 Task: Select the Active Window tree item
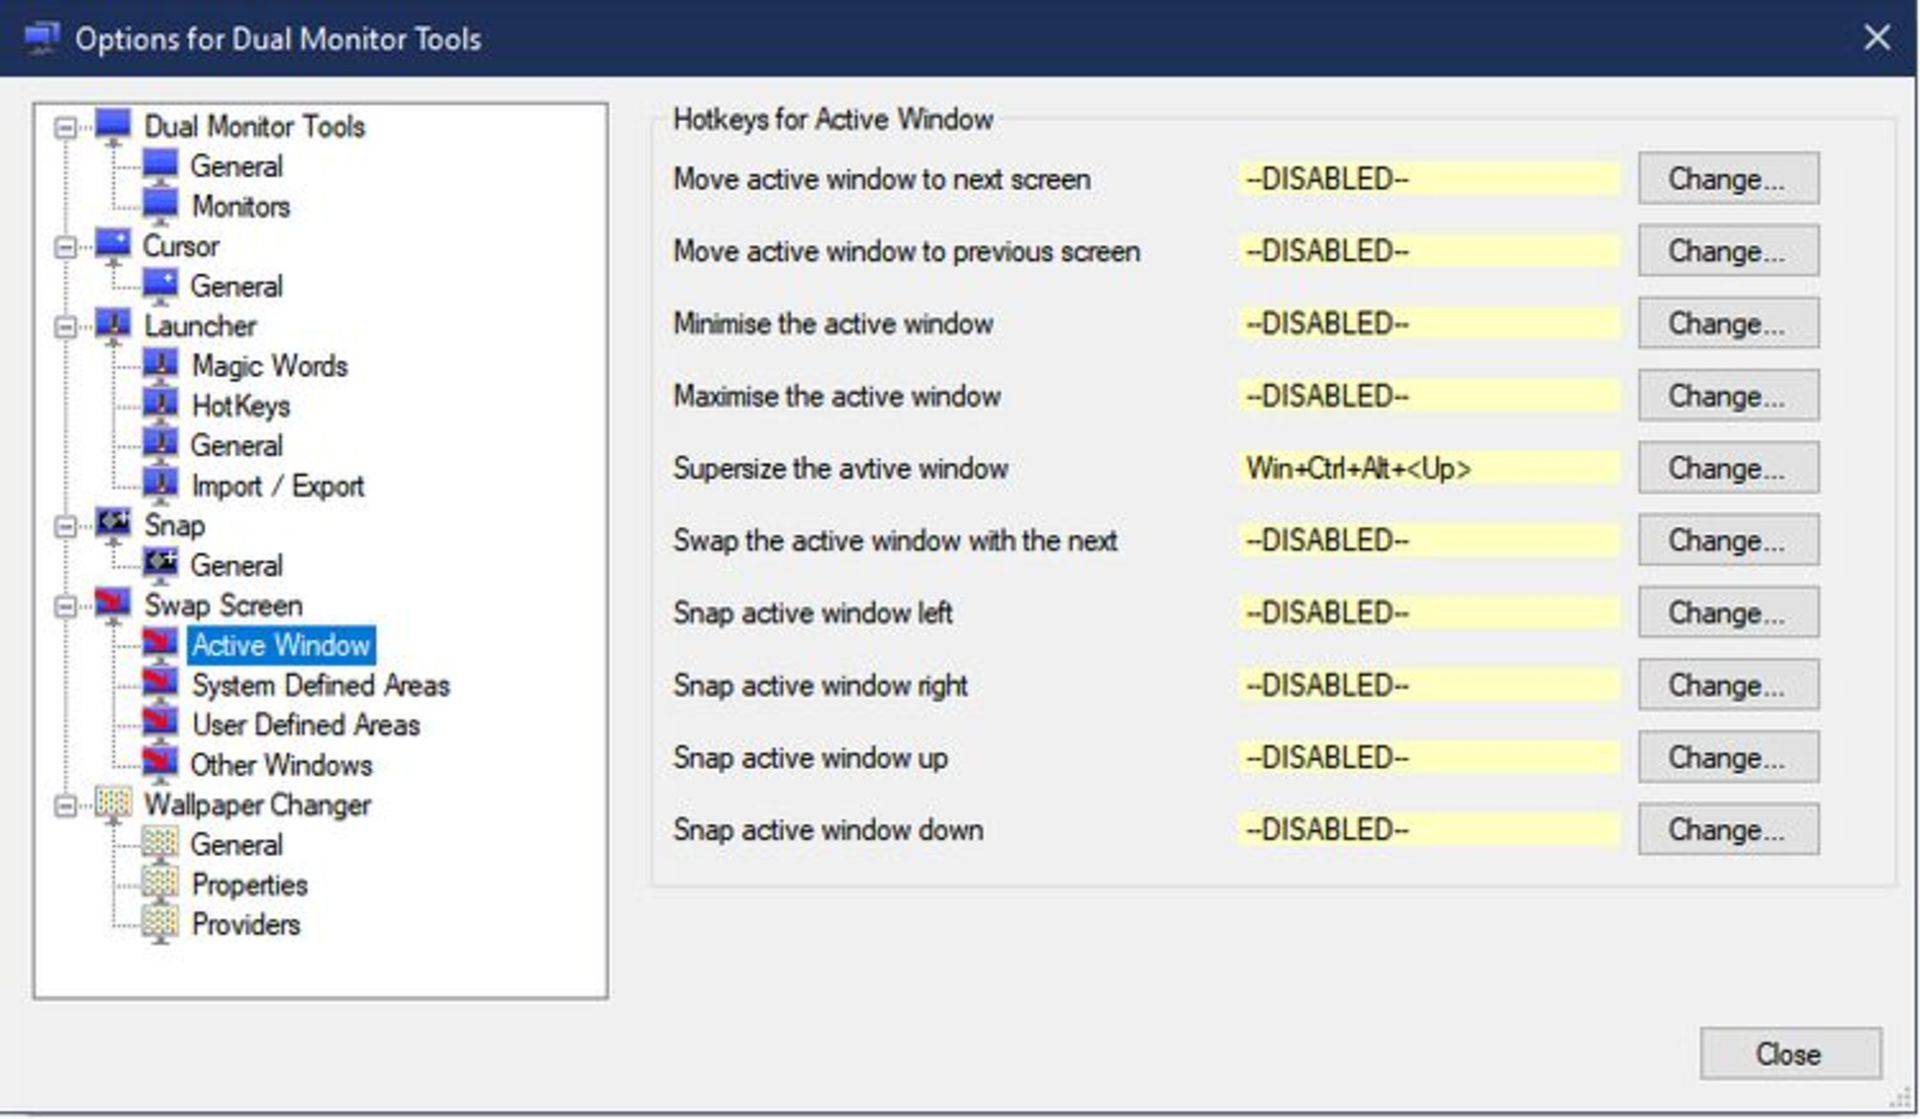coord(281,645)
